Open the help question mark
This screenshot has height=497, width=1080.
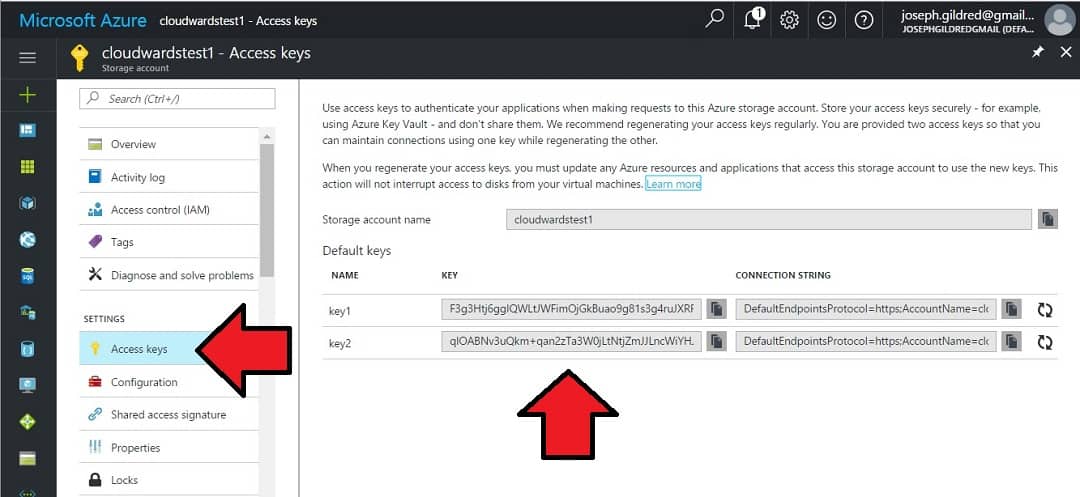(864, 20)
